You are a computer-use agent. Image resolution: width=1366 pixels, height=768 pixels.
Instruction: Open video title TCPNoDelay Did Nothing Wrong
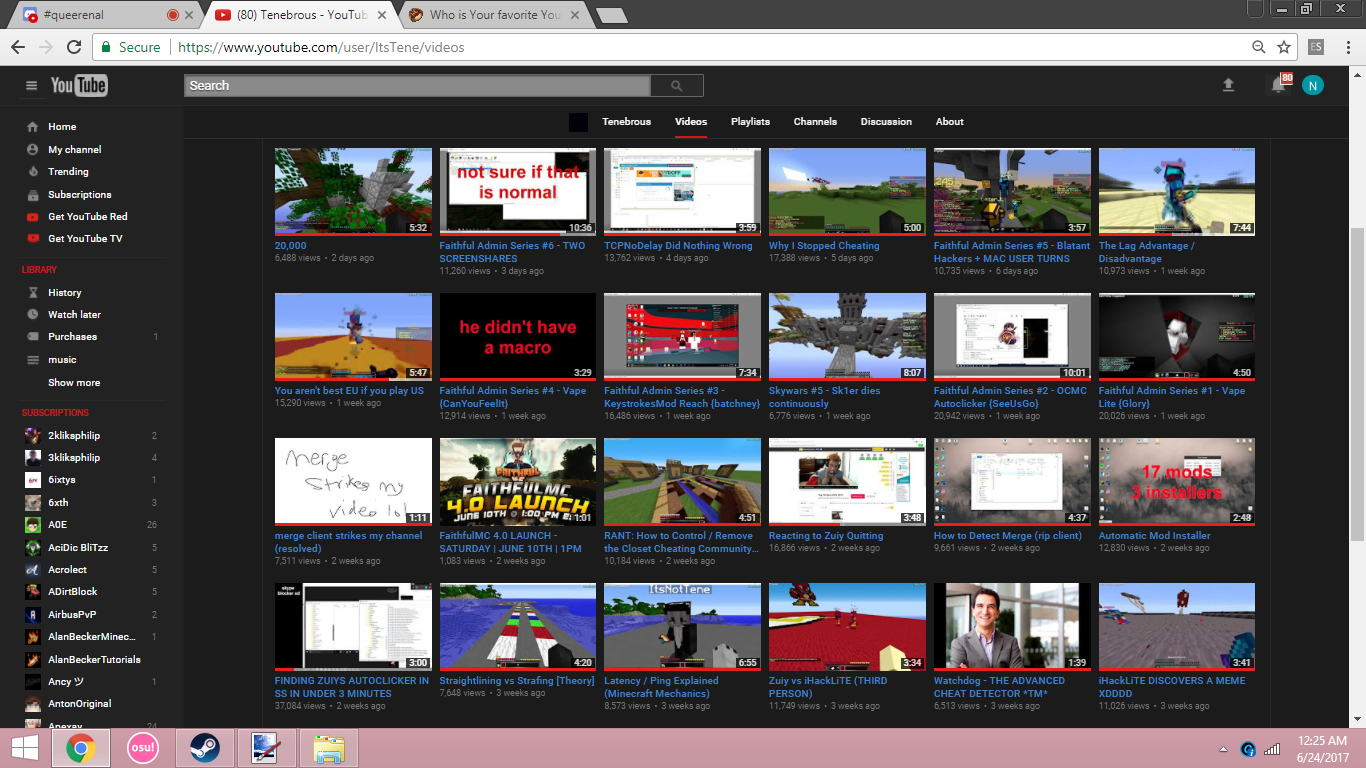[x=678, y=246]
